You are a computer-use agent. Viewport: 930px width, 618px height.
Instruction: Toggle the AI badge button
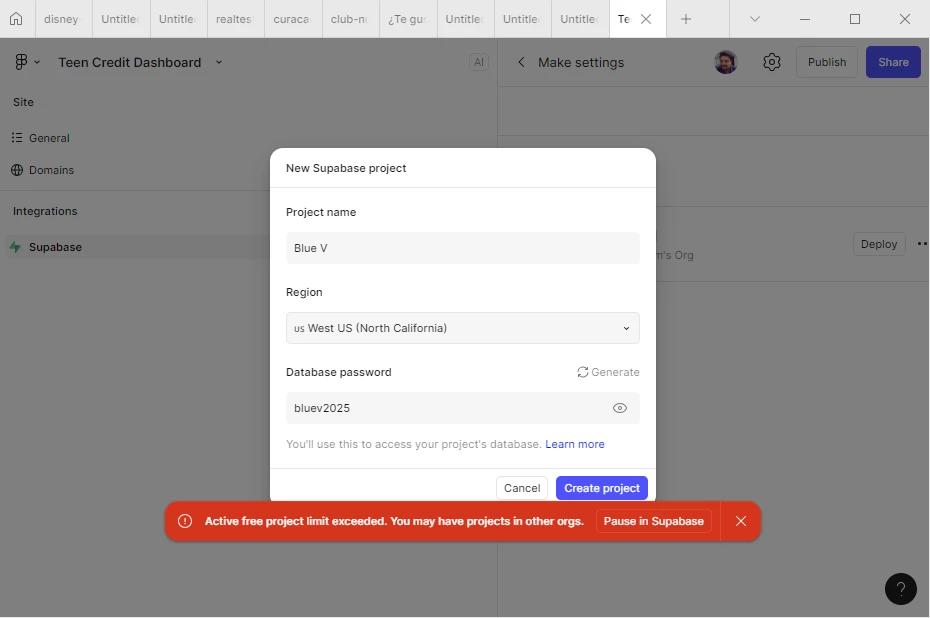[x=479, y=62]
